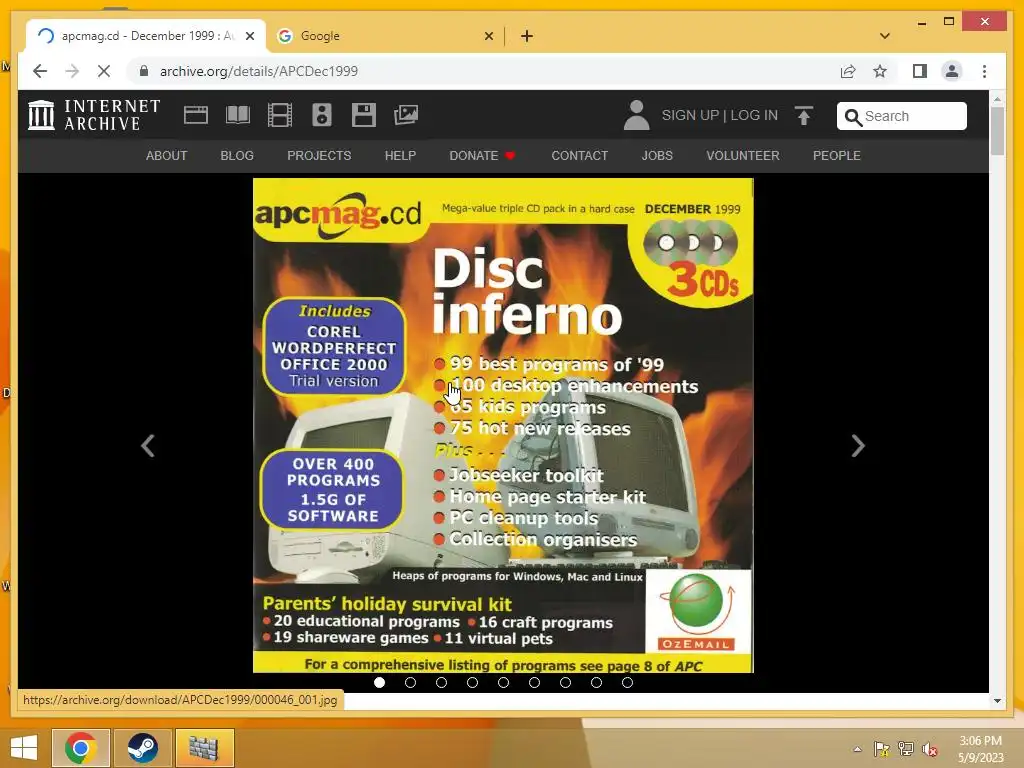Click the lock icon in the address bar
This screenshot has width=1024, height=768.
pos(144,71)
